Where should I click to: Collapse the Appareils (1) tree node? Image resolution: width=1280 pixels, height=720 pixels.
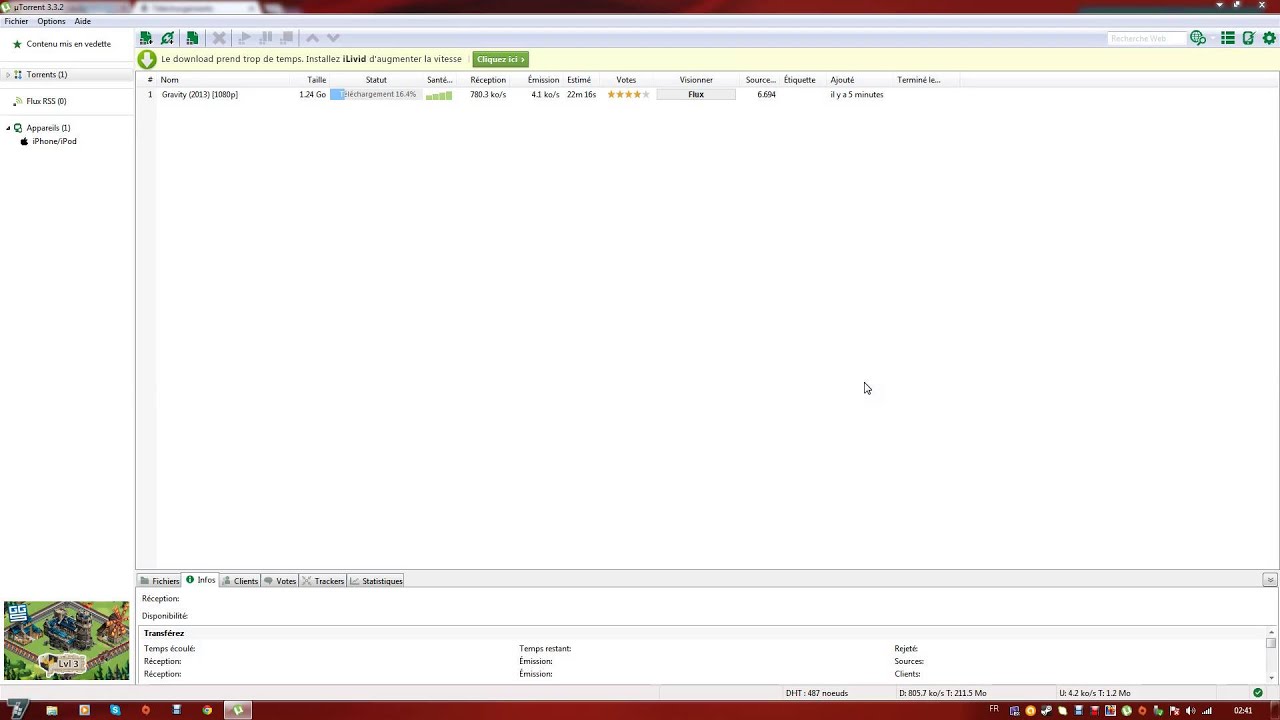(x=7, y=128)
